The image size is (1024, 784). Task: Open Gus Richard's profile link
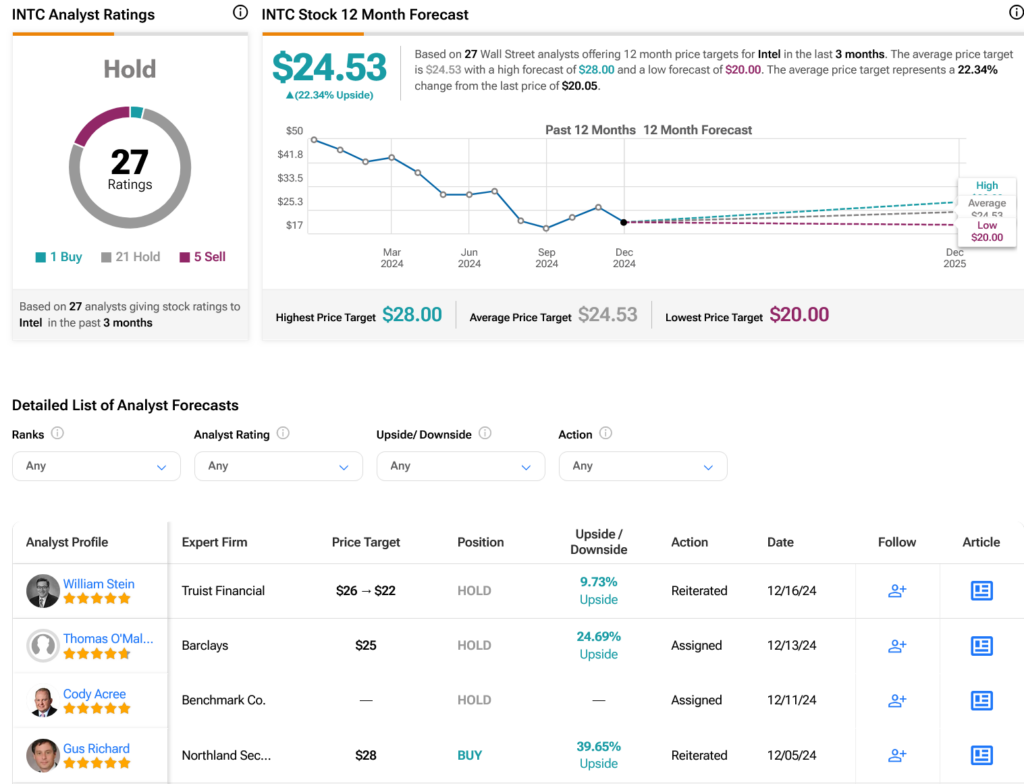click(96, 749)
